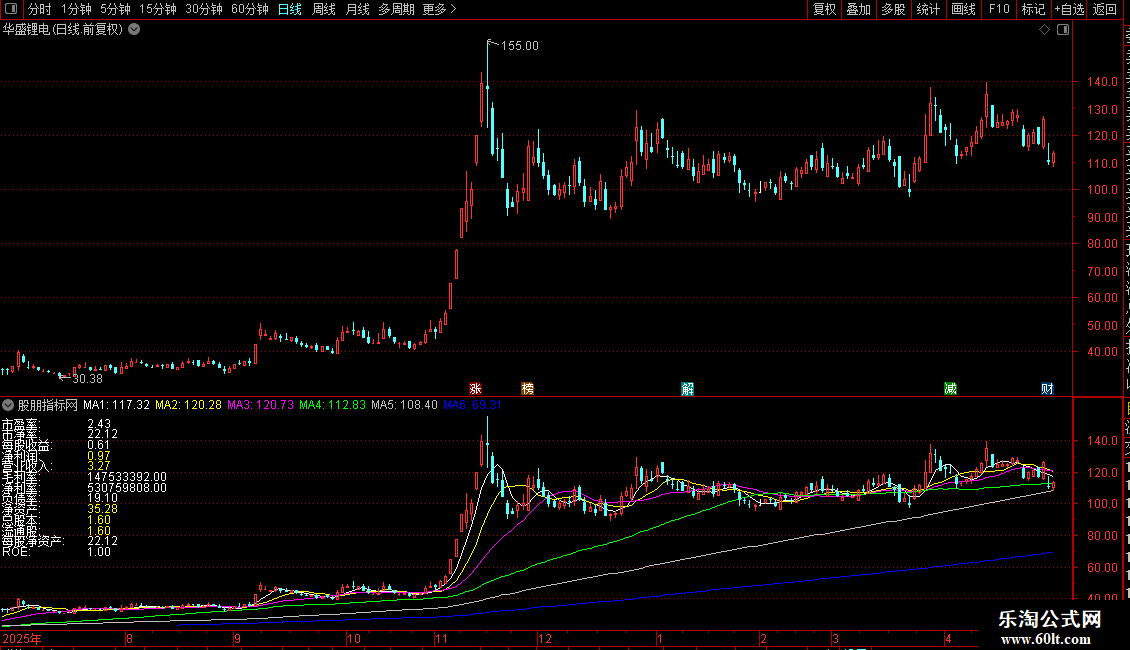Open the 复权 adjustment option
This screenshot has height=650, width=1130.
tap(824, 9)
